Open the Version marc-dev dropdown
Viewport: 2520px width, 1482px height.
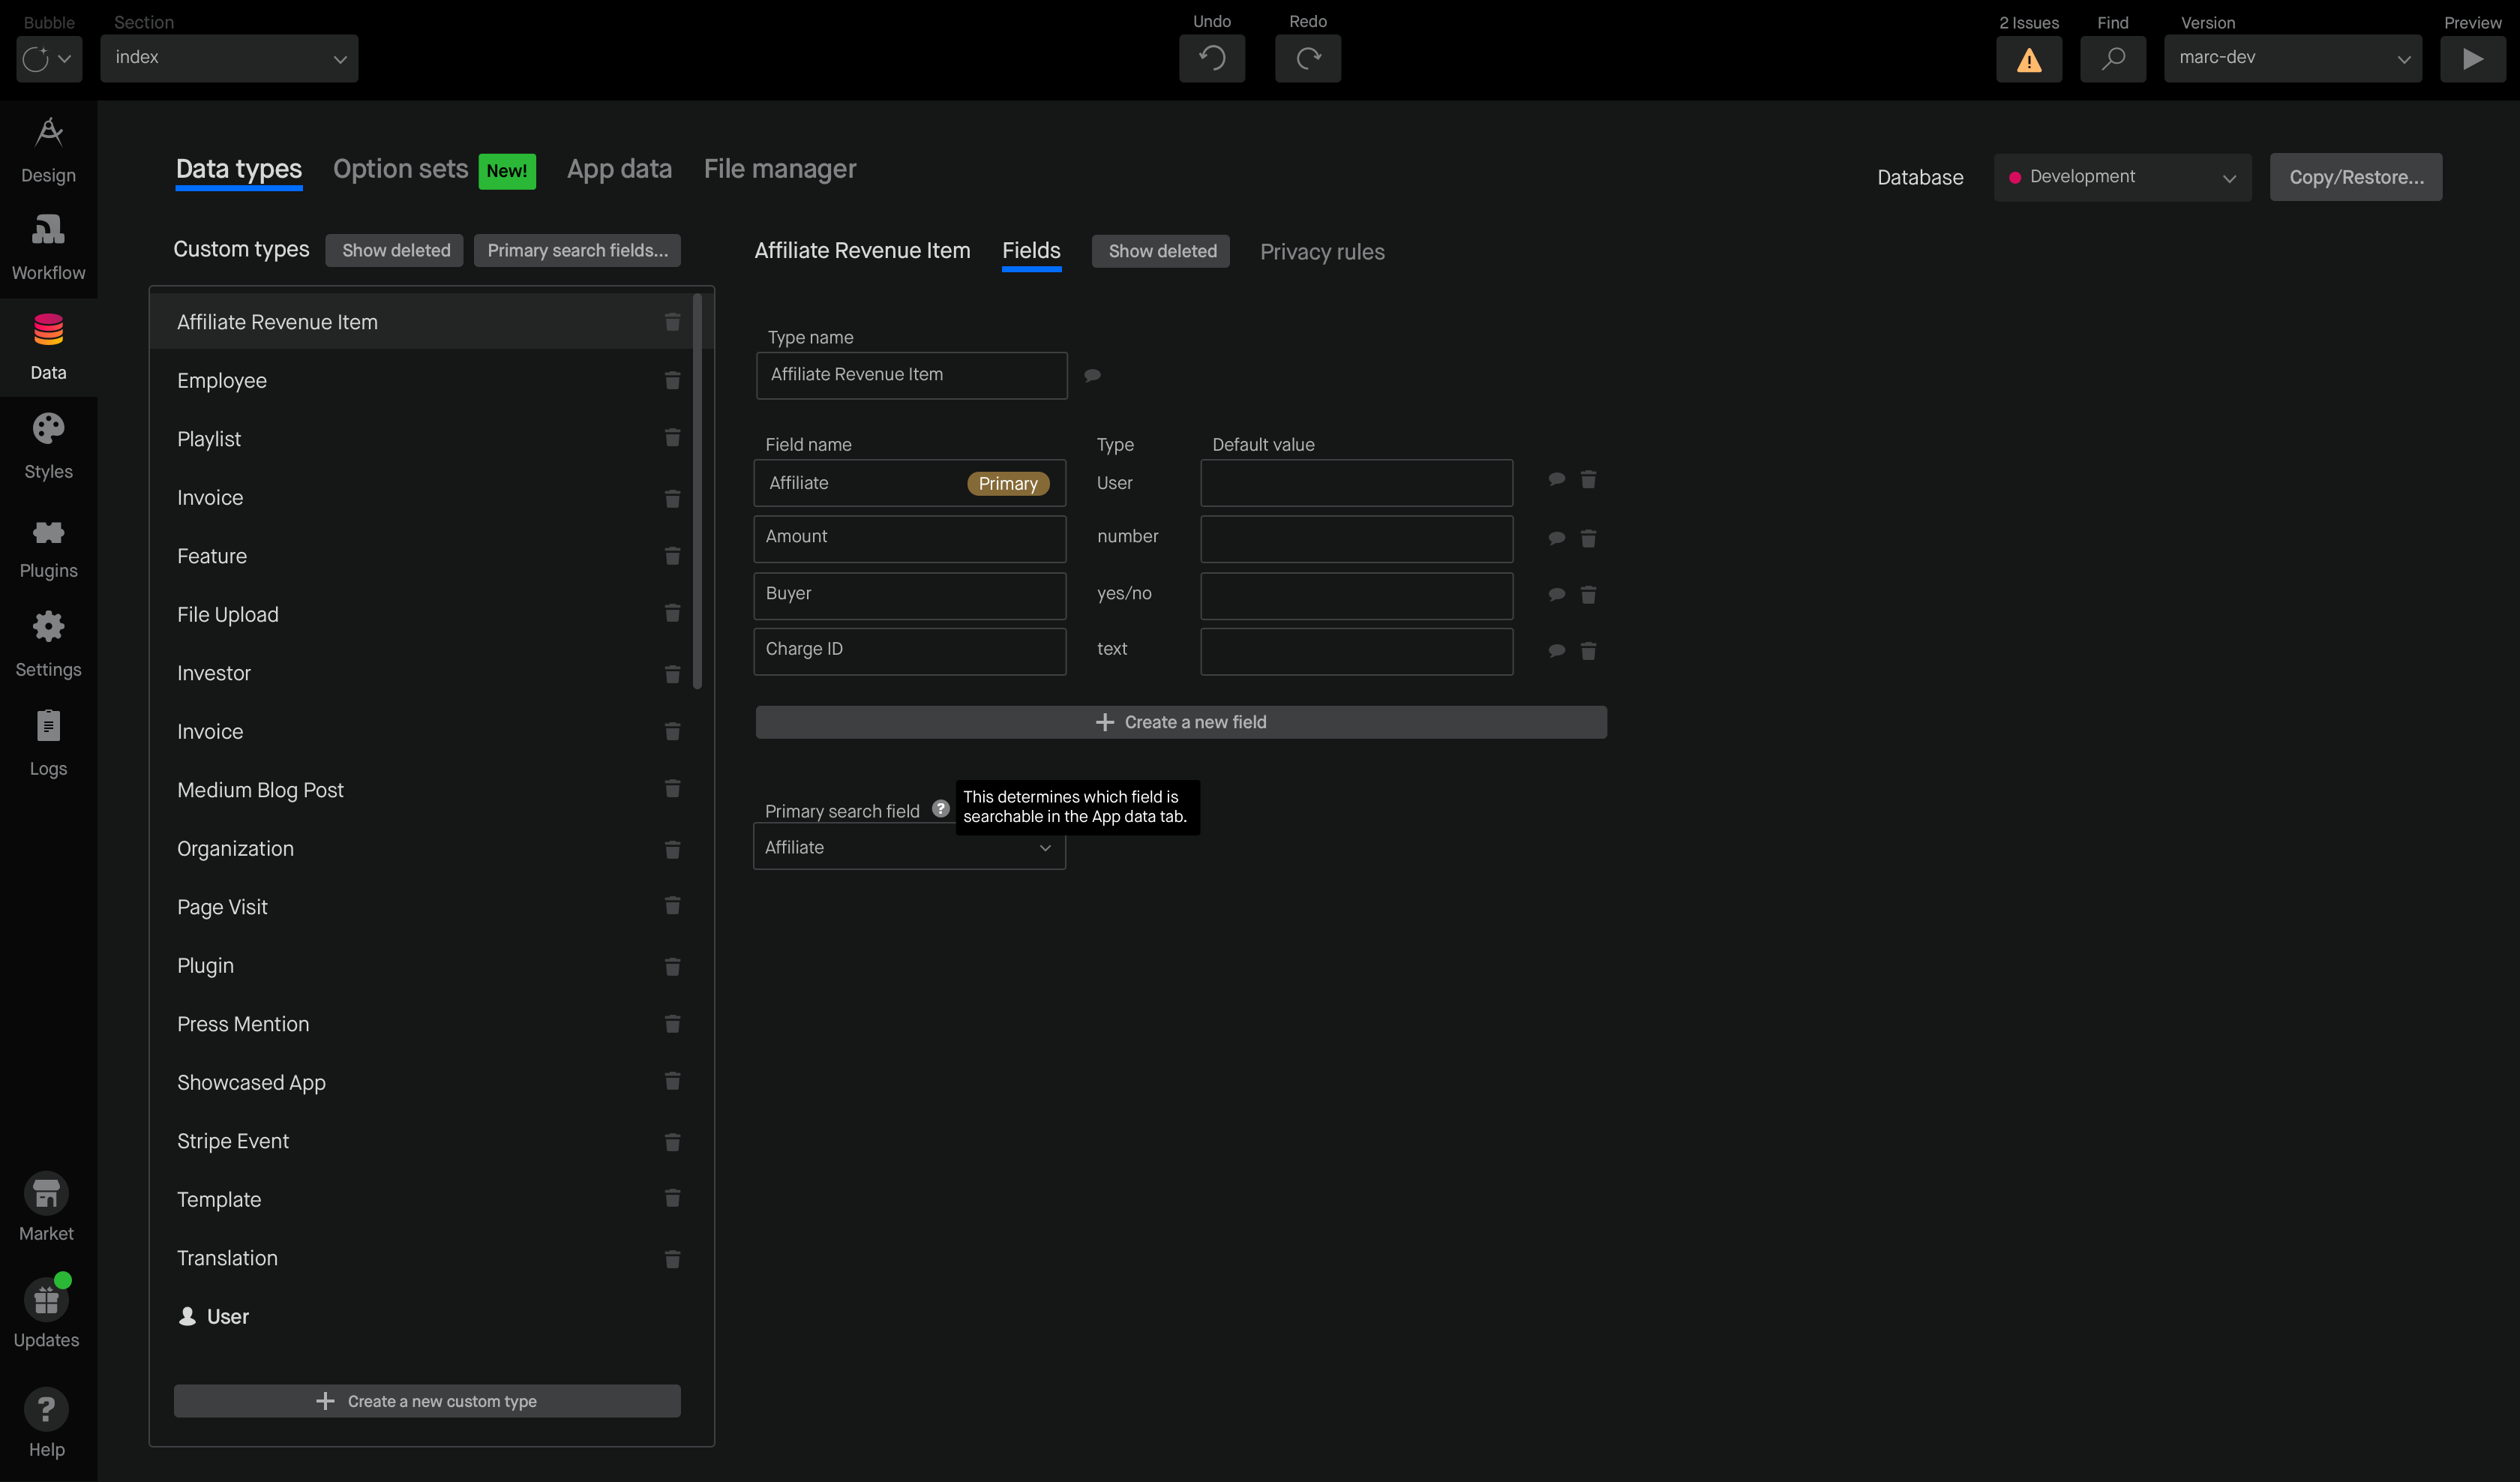2292,58
